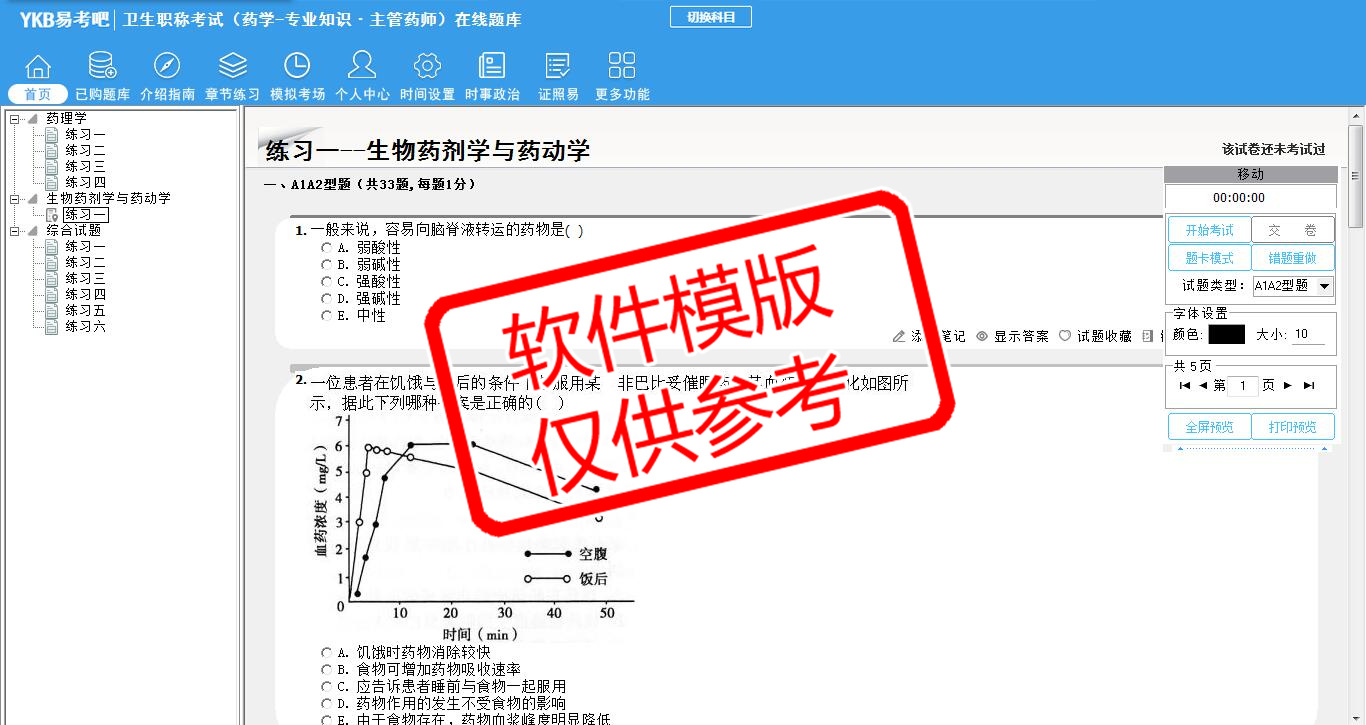The image size is (1366, 725).
Task: Open 章节练习 layers icon
Action: coord(232,67)
